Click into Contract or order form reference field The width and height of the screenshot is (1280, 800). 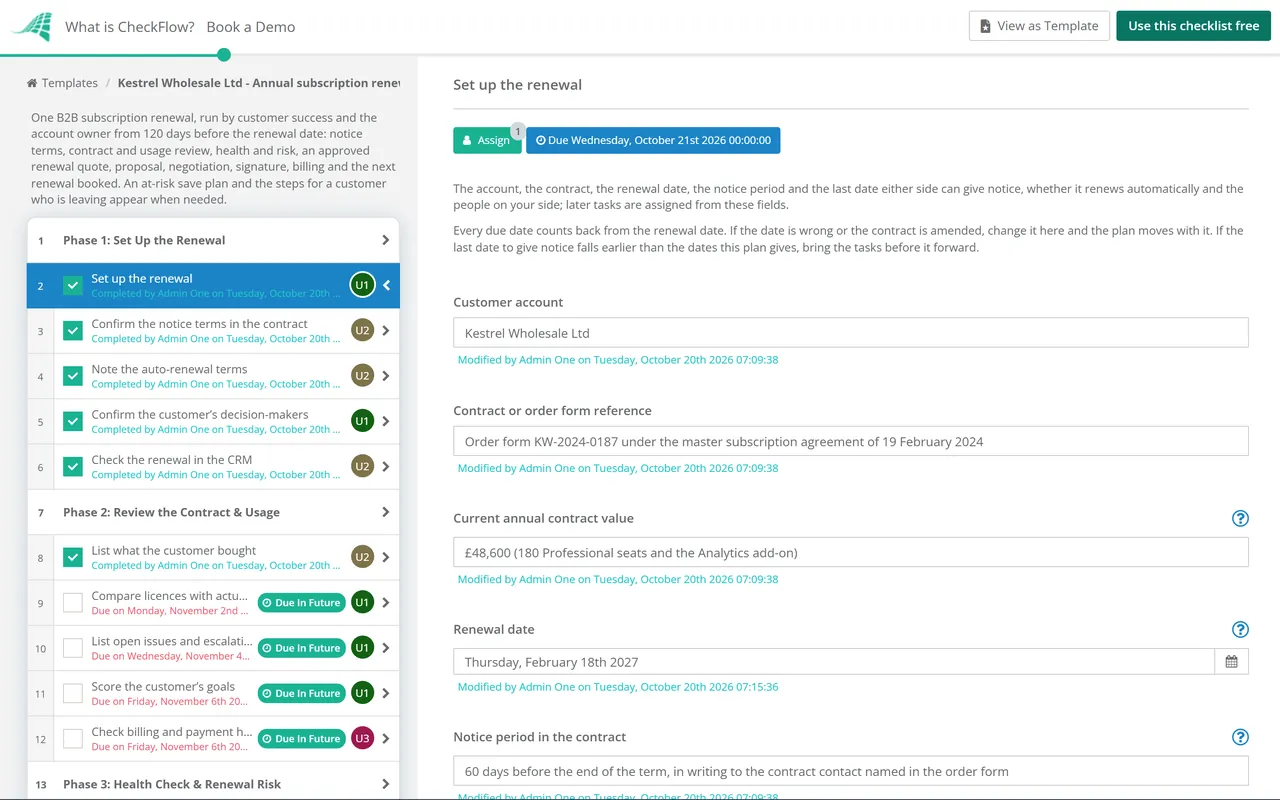850,441
